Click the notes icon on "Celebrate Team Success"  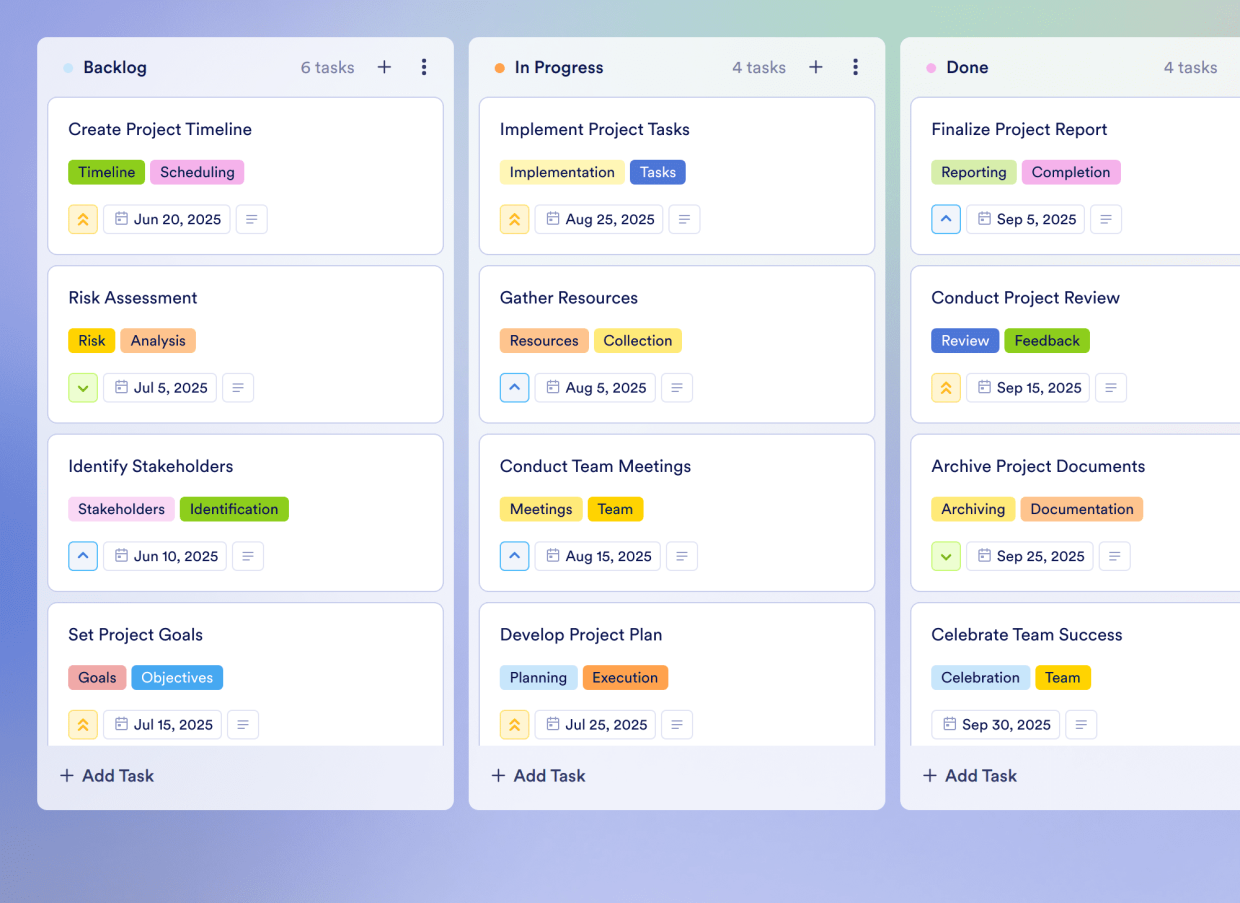(x=1081, y=724)
